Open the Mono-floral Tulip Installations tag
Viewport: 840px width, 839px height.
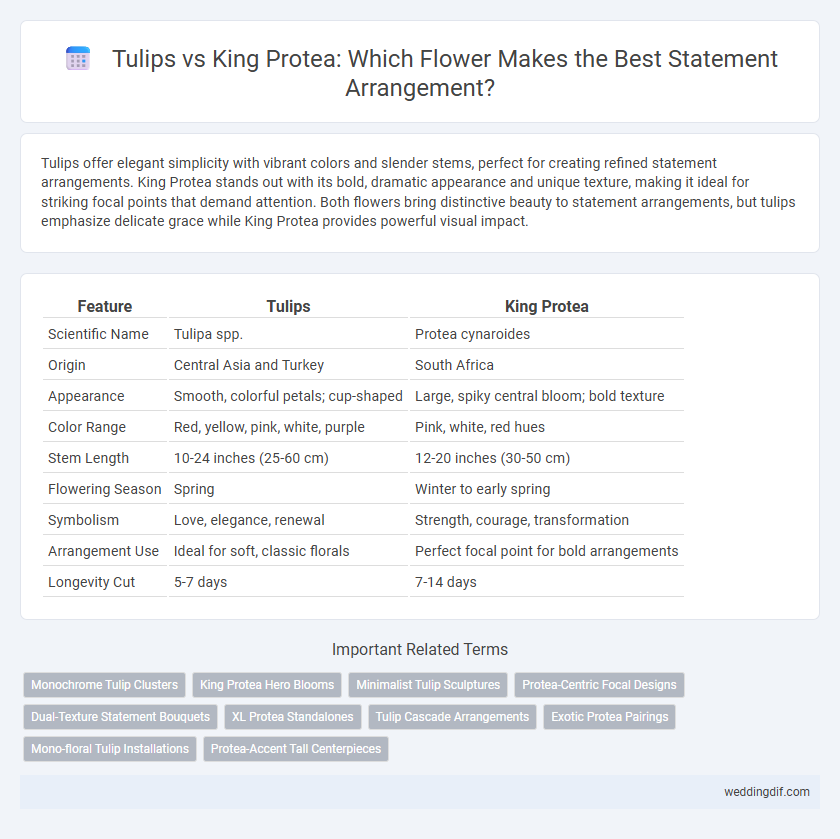pos(110,749)
